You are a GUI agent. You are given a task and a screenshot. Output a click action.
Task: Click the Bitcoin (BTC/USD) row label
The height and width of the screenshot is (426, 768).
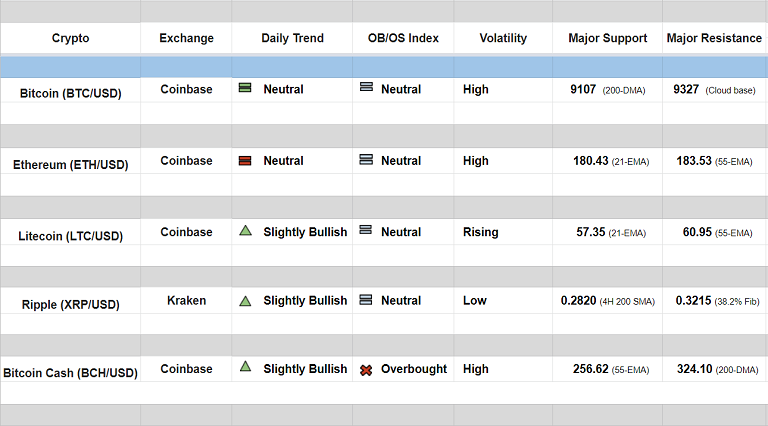pos(70,93)
